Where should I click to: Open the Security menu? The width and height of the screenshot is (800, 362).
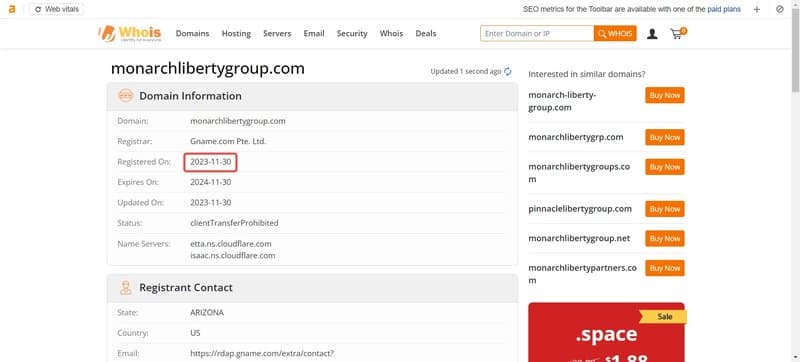pyautogui.click(x=352, y=34)
